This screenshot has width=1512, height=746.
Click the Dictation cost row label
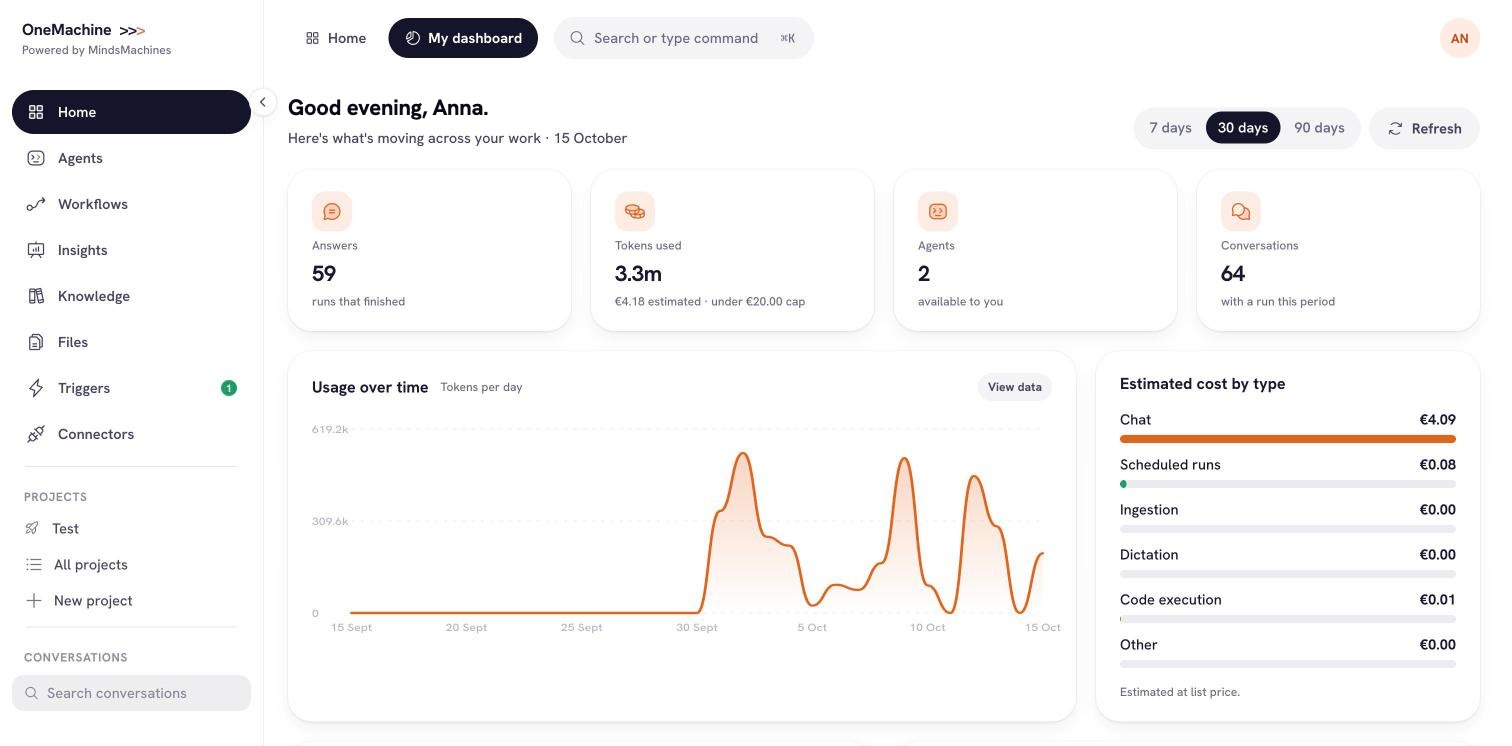(1149, 554)
